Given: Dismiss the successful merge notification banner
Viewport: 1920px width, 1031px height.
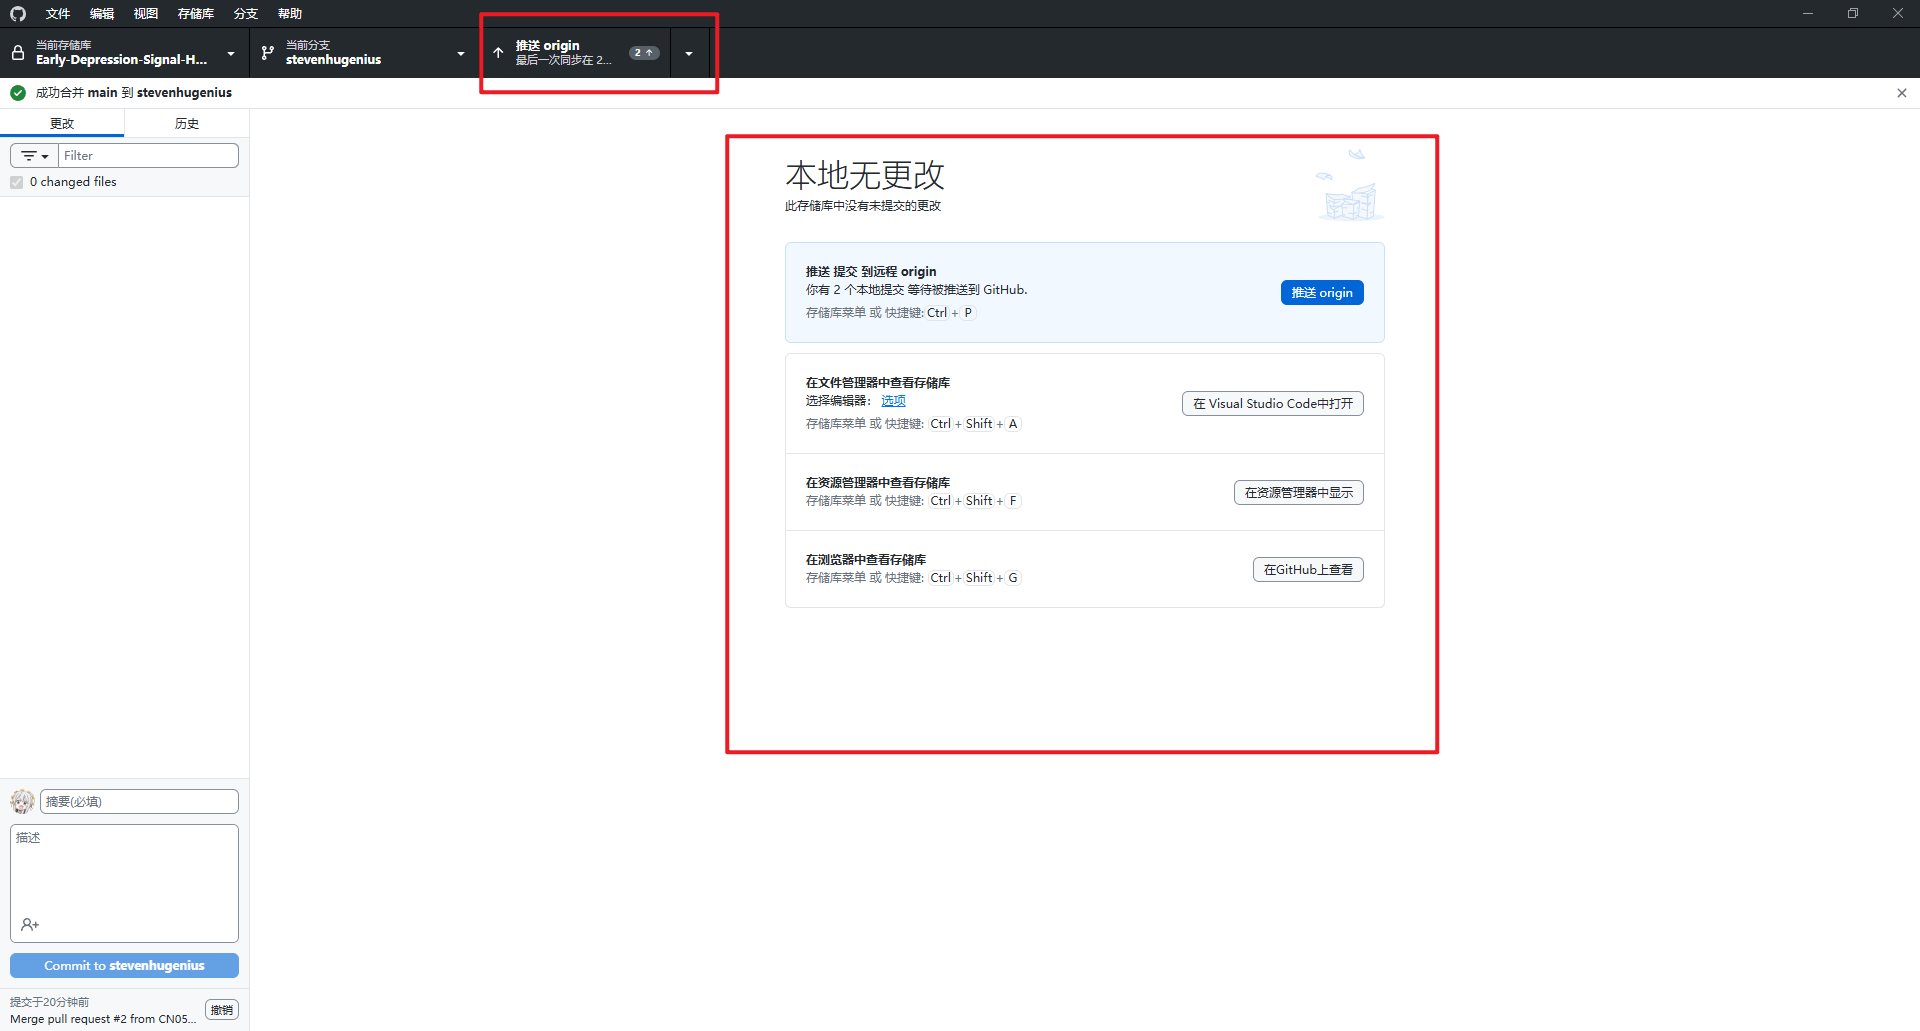Looking at the screenshot, I should [x=1901, y=93].
